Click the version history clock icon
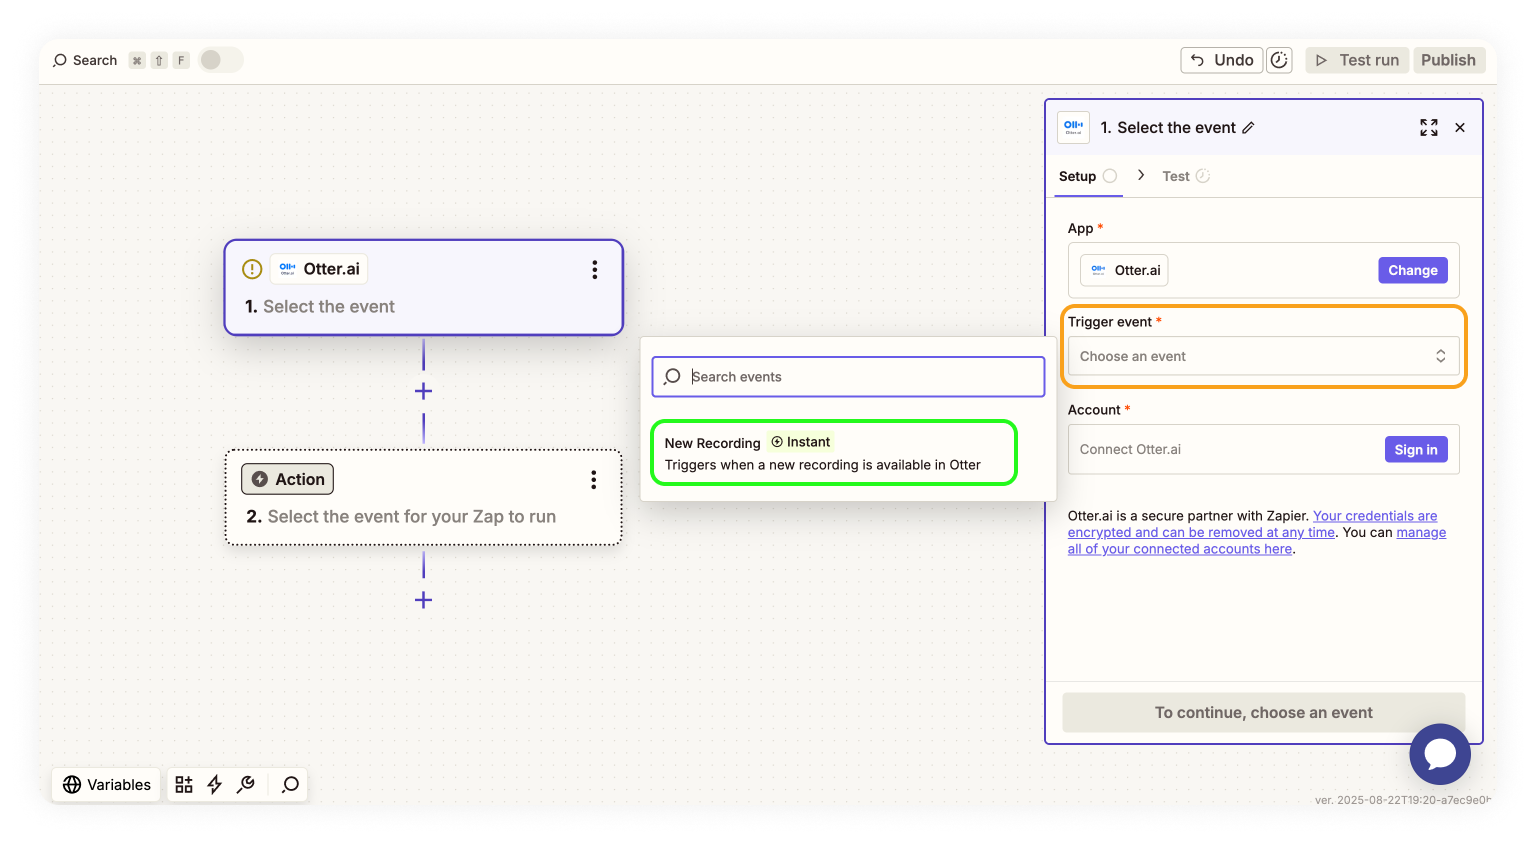The height and width of the screenshot is (844, 1536). click(x=1279, y=60)
